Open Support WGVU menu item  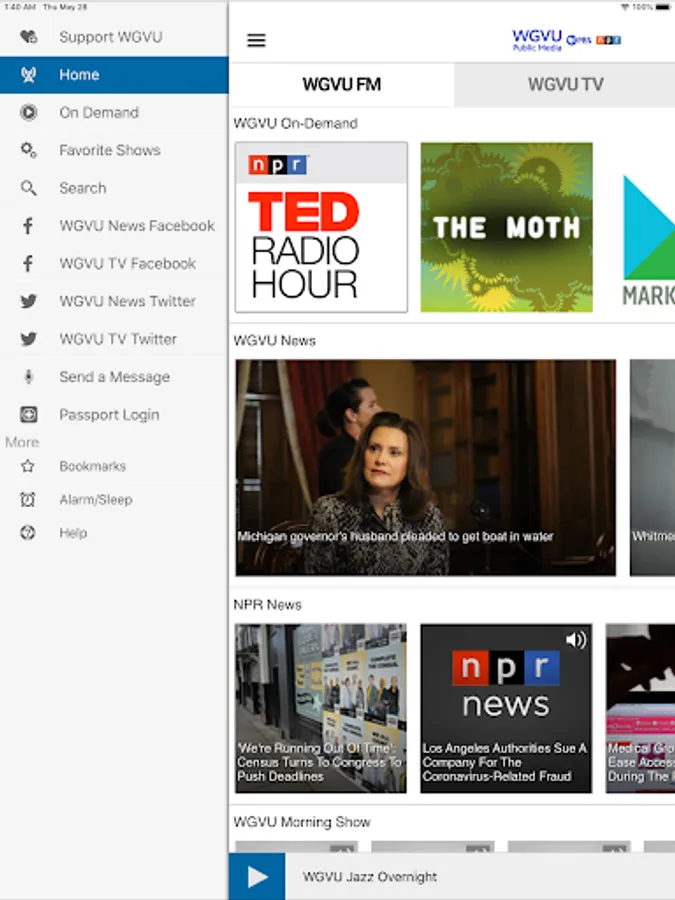[114, 37]
